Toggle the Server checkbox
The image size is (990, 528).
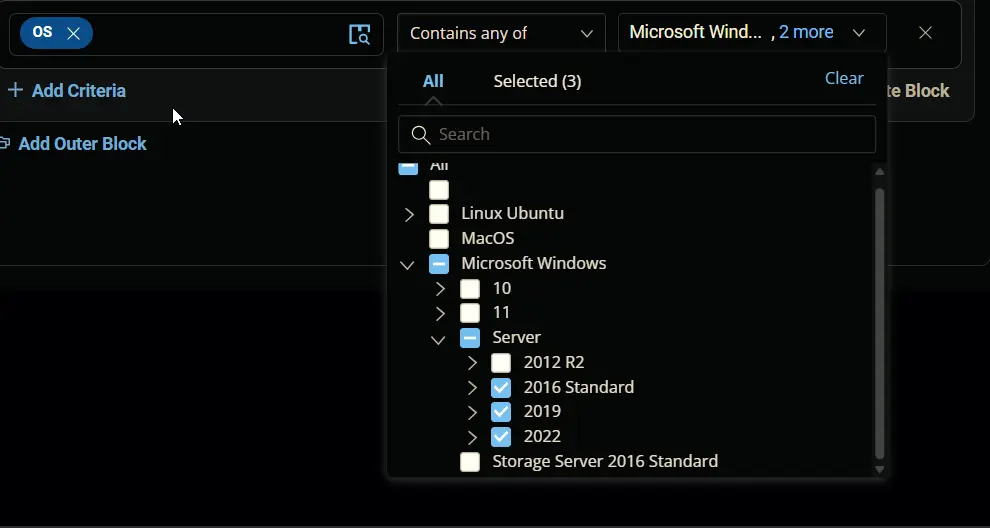pos(470,338)
